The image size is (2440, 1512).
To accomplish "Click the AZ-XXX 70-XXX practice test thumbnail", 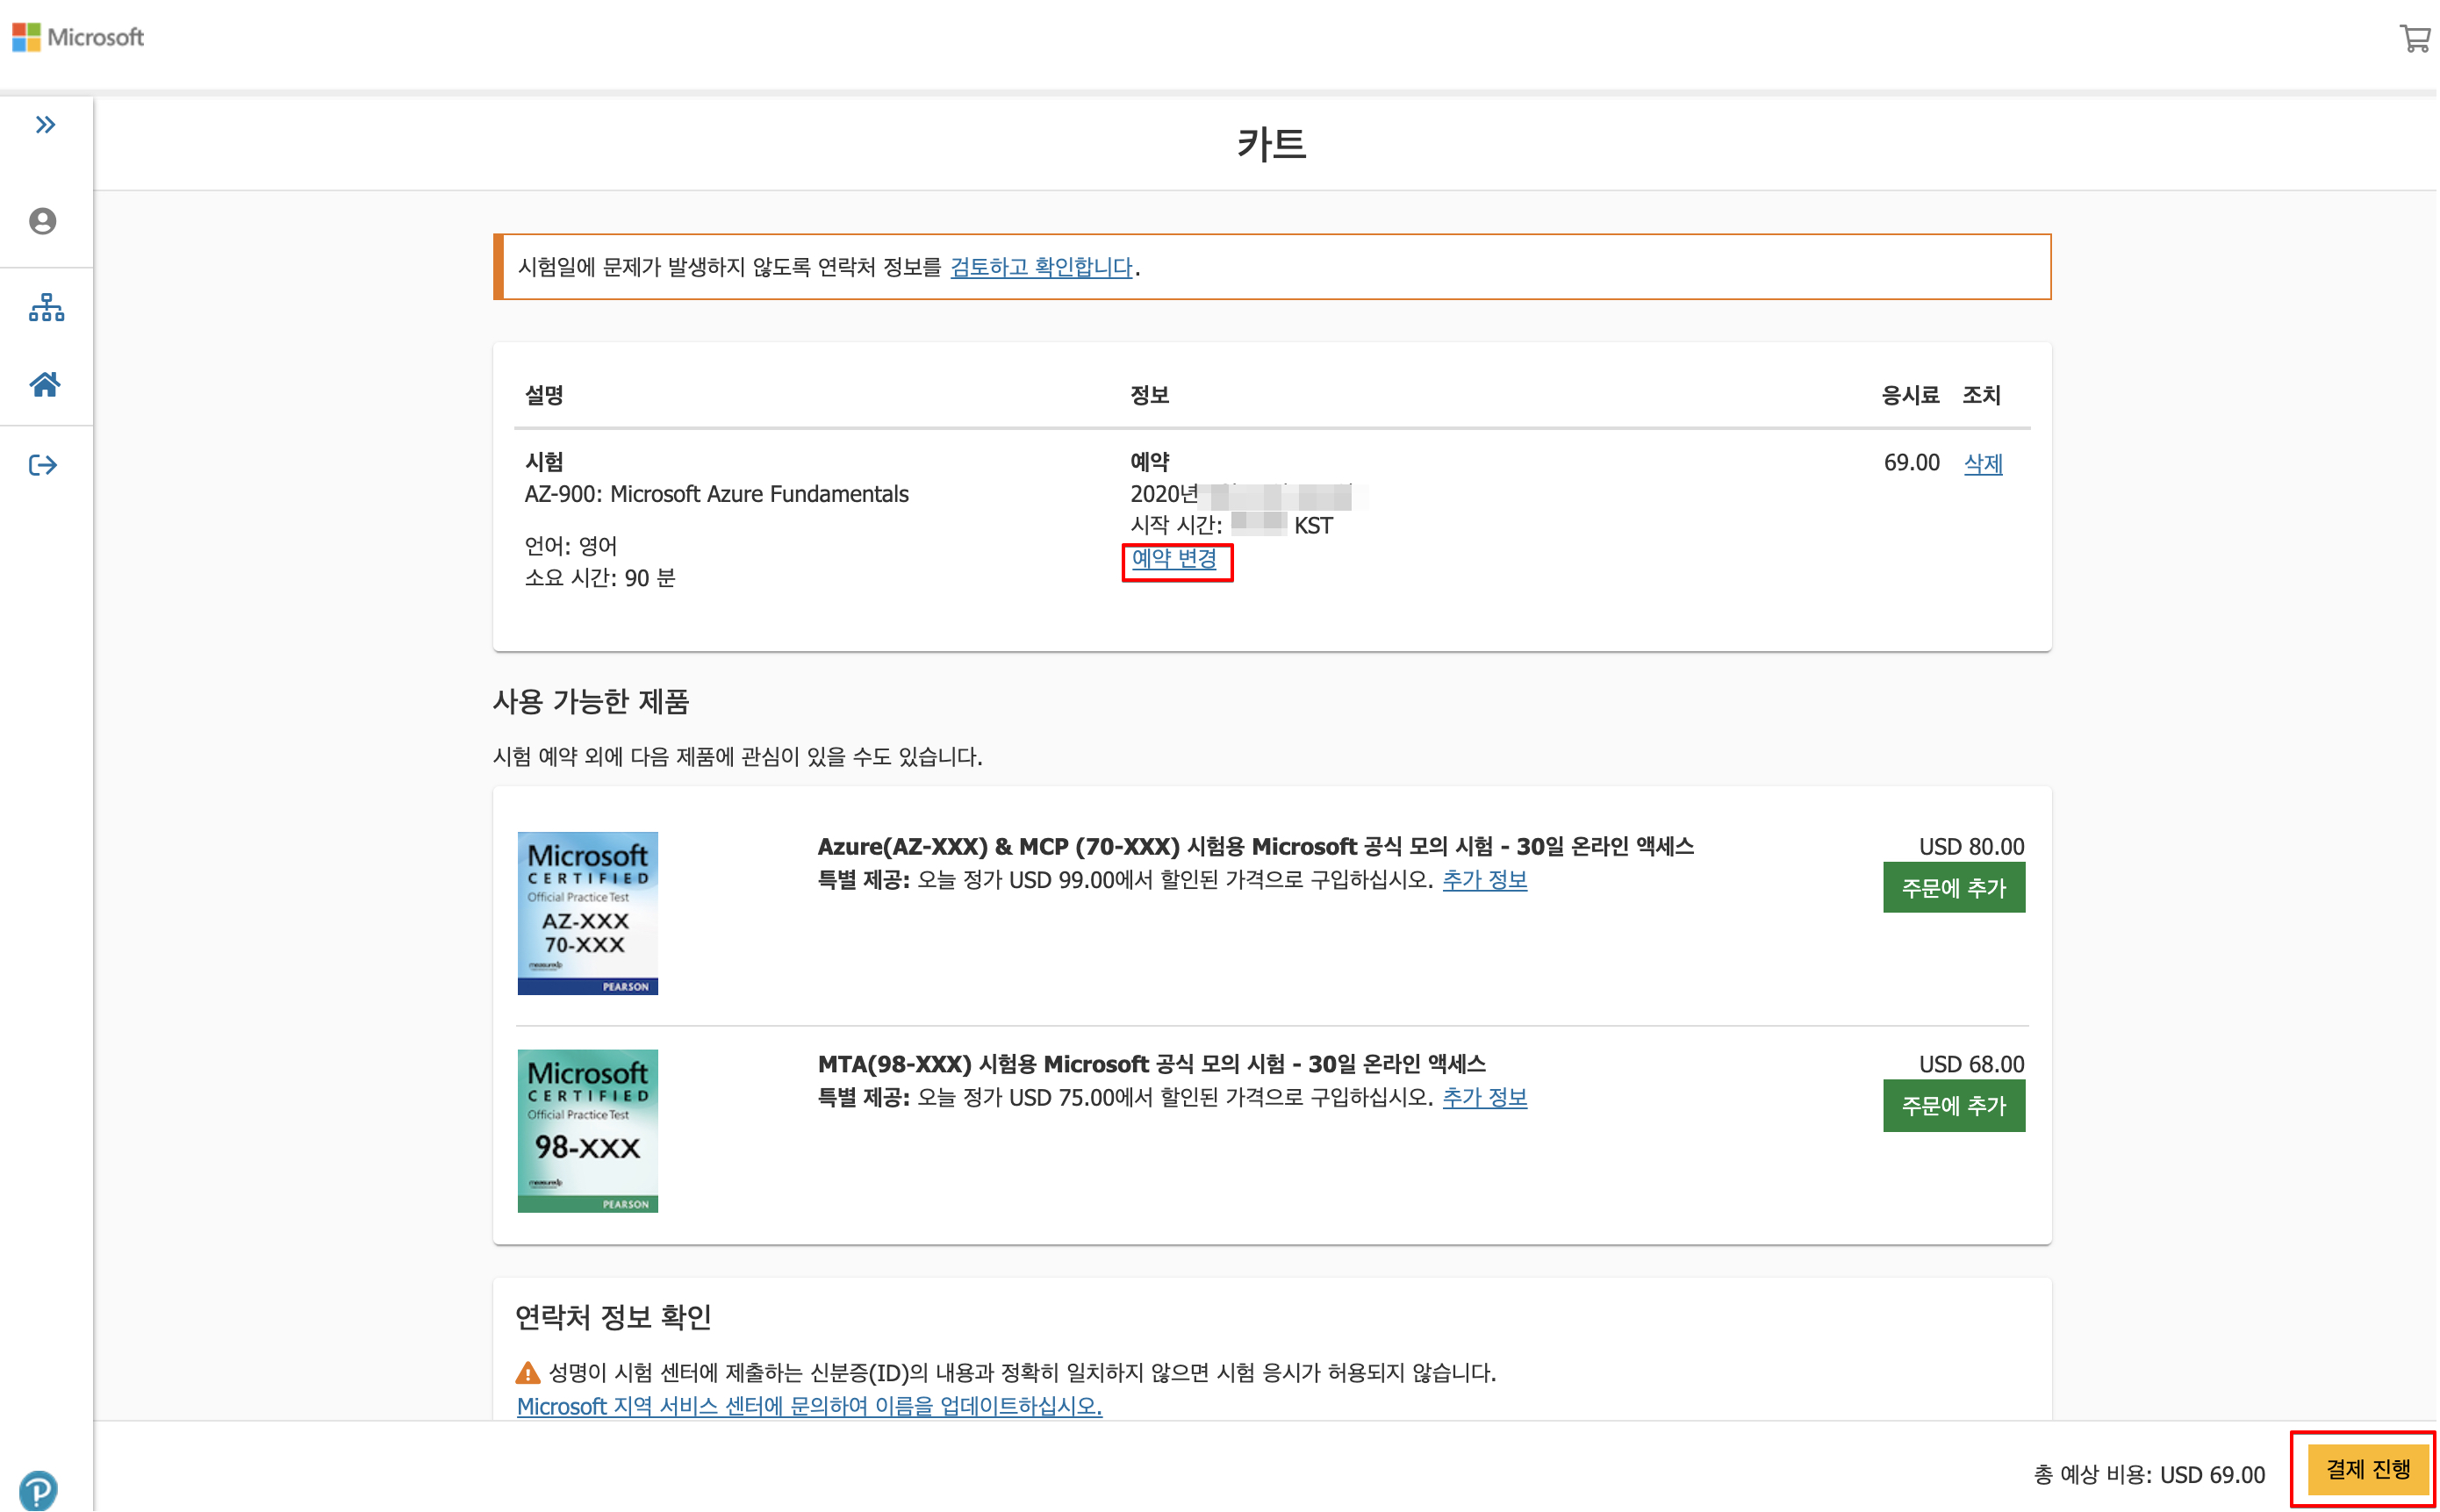I will [x=588, y=914].
